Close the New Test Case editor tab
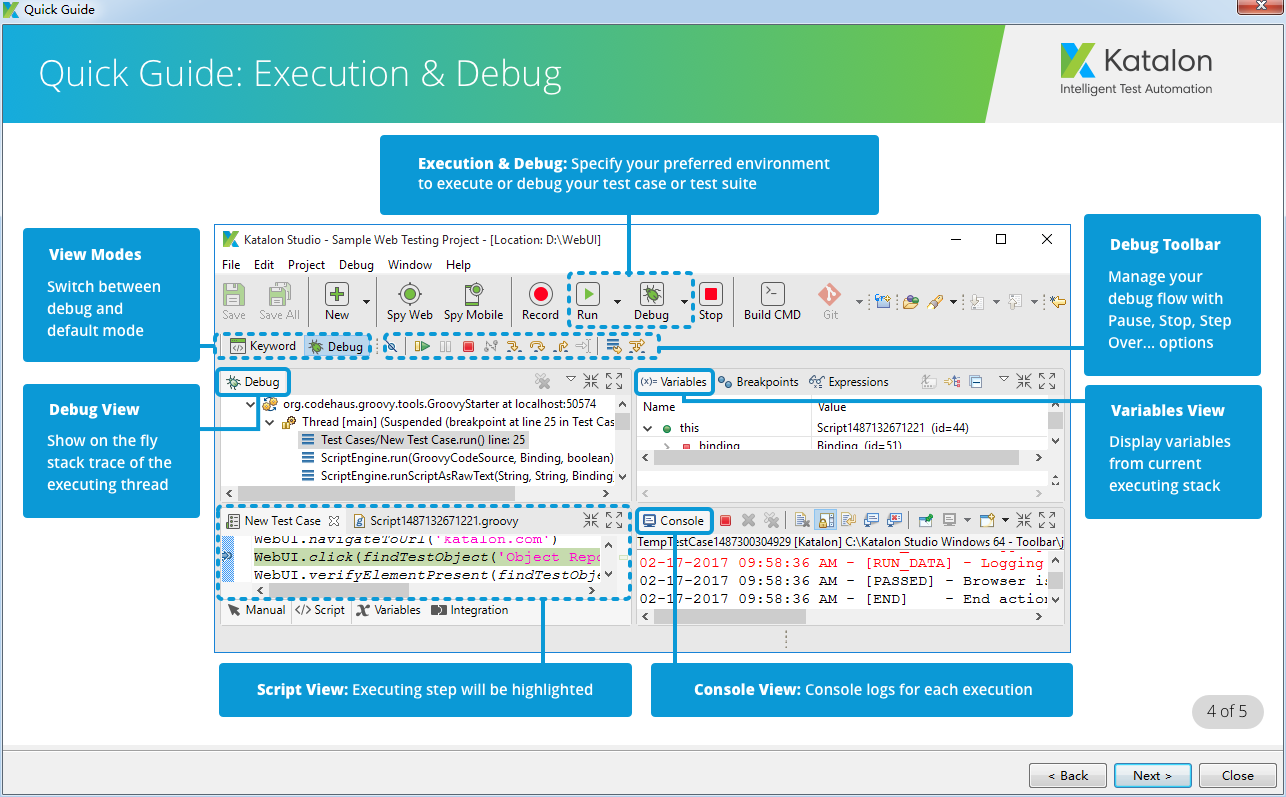The width and height of the screenshot is (1286, 797). coord(334,521)
